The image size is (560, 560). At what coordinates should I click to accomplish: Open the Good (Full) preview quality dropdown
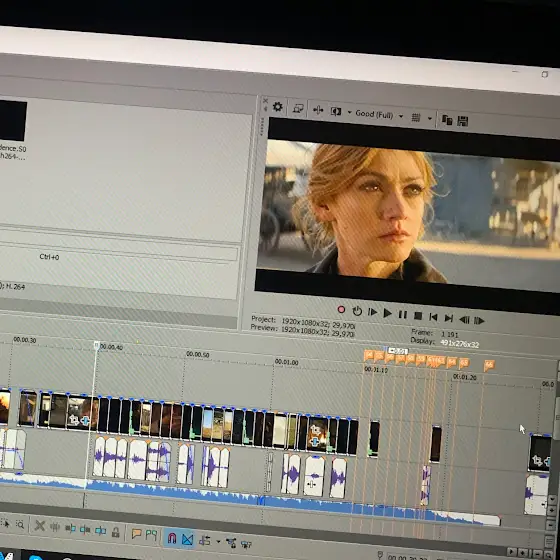click(379, 115)
